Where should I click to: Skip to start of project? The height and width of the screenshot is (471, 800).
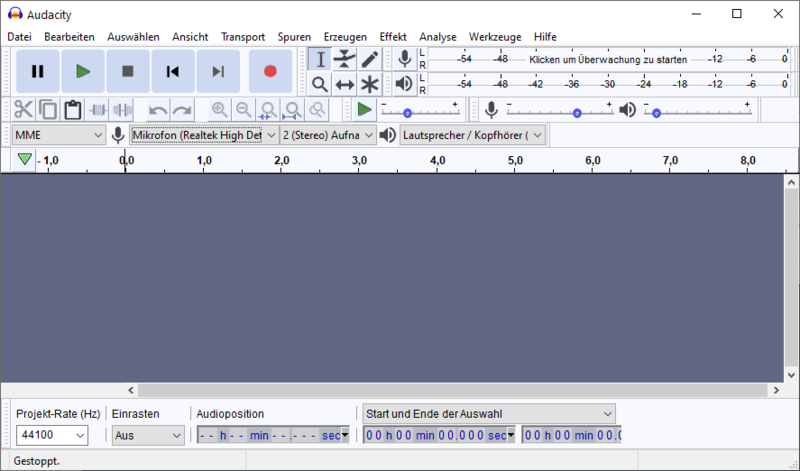173,71
